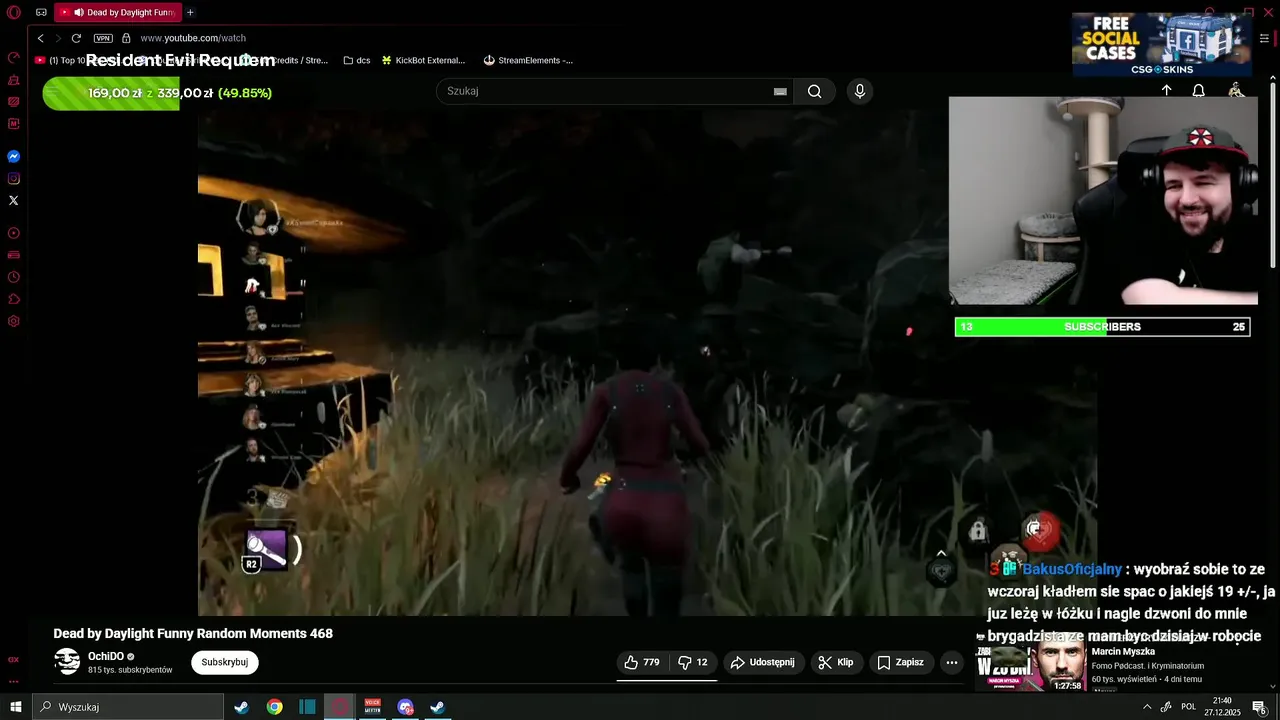
Task: Open YouTube account avatar menu
Action: point(1236,90)
